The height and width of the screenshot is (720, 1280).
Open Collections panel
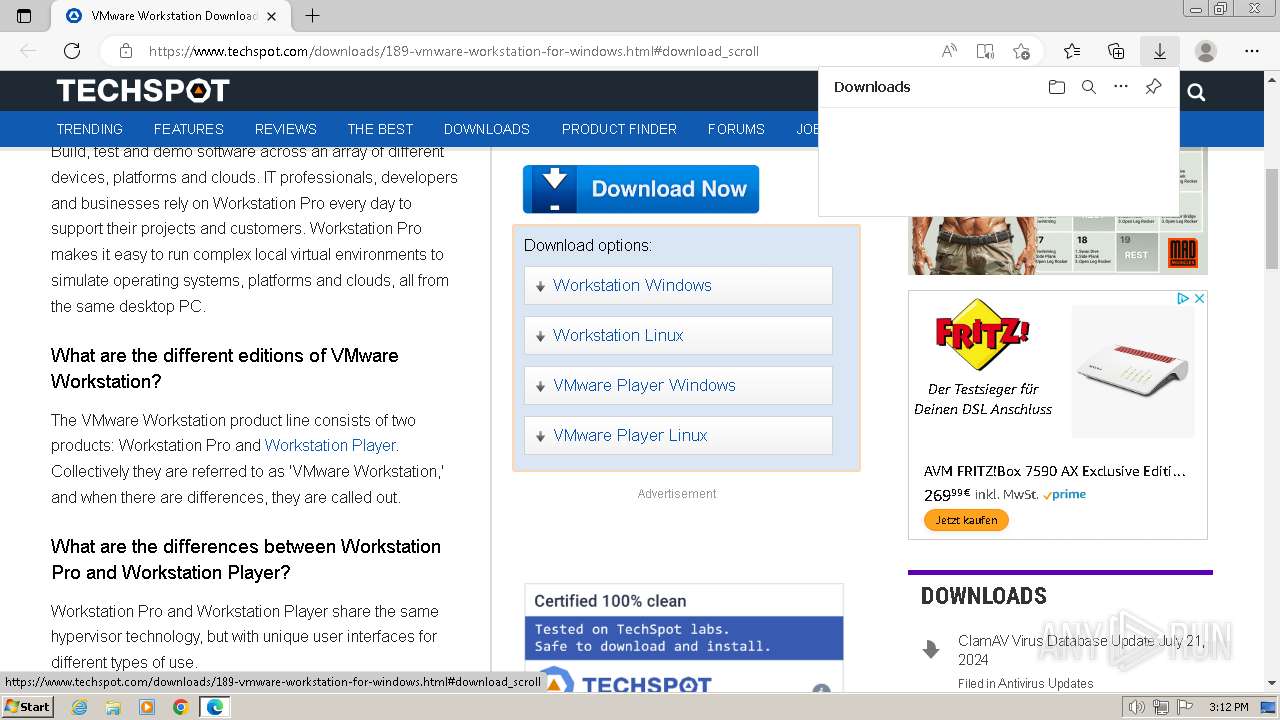pyautogui.click(x=1116, y=51)
